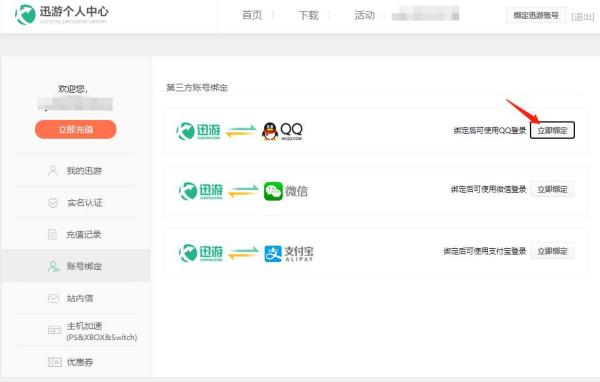Open 下载 in top navigation
Viewport: 600px width, 382px height.
(x=308, y=15)
